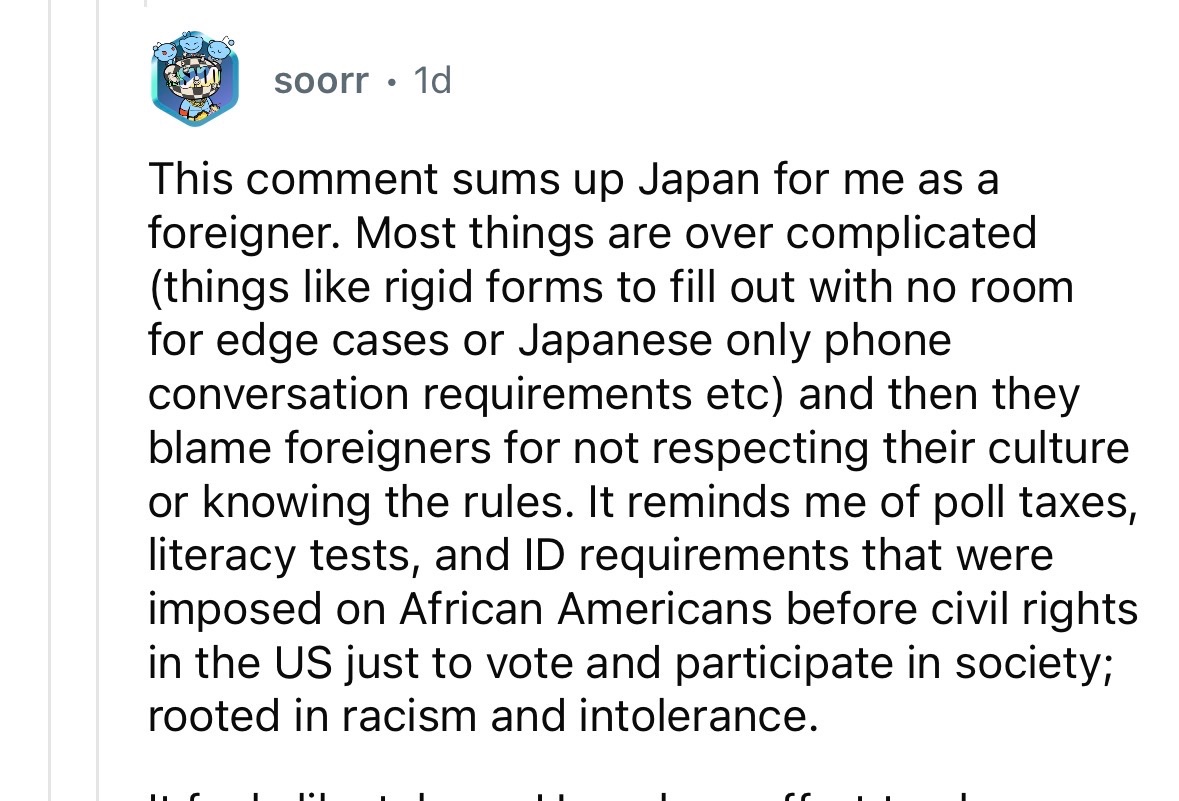Screen dimensions: 1179x801
Task: Click the parent comment line above the avatar
Action: 146,4
